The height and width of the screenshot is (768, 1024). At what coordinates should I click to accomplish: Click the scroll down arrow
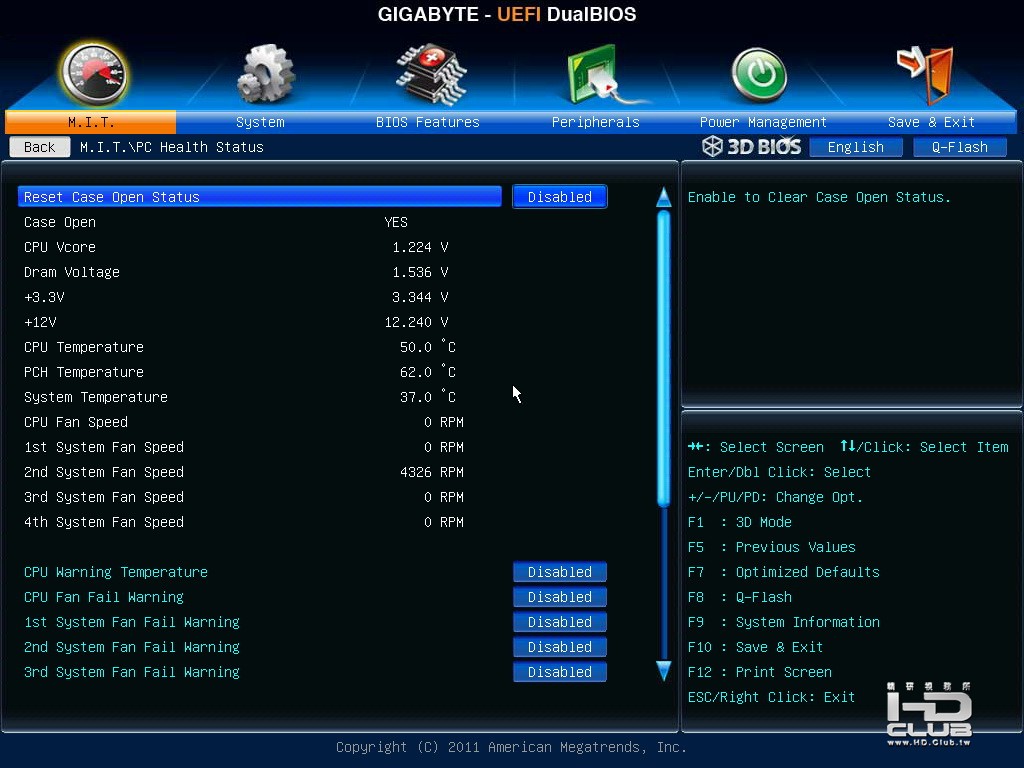[664, 671]
